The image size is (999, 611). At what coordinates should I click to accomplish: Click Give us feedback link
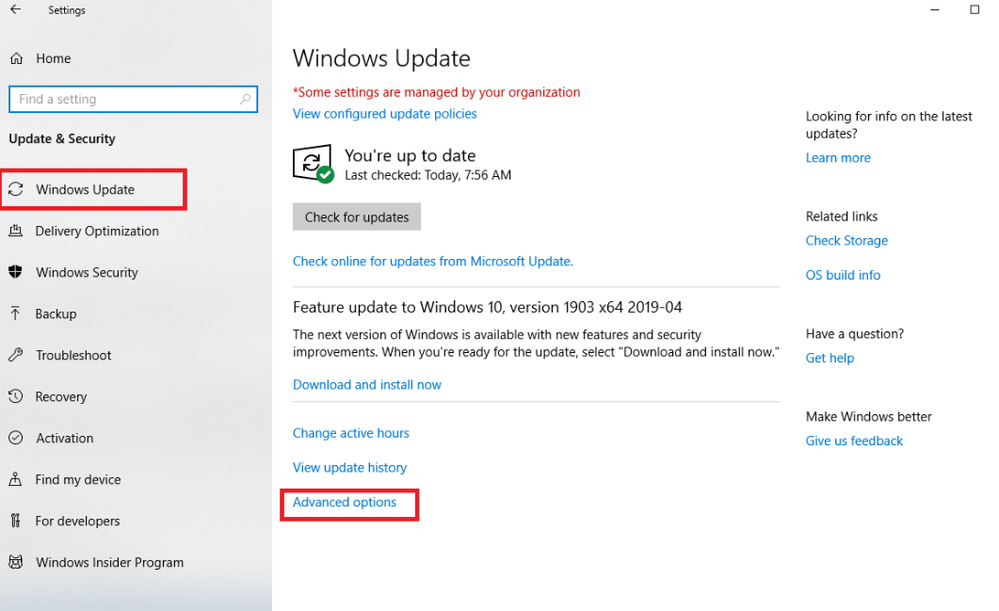point(854,441)
